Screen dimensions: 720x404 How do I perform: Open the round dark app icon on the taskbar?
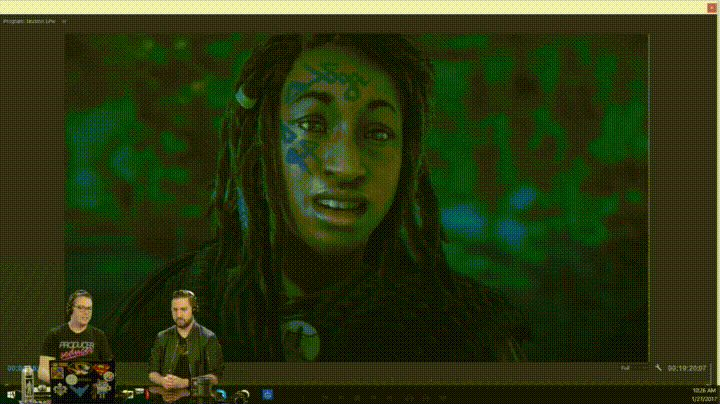coord(242,395)
